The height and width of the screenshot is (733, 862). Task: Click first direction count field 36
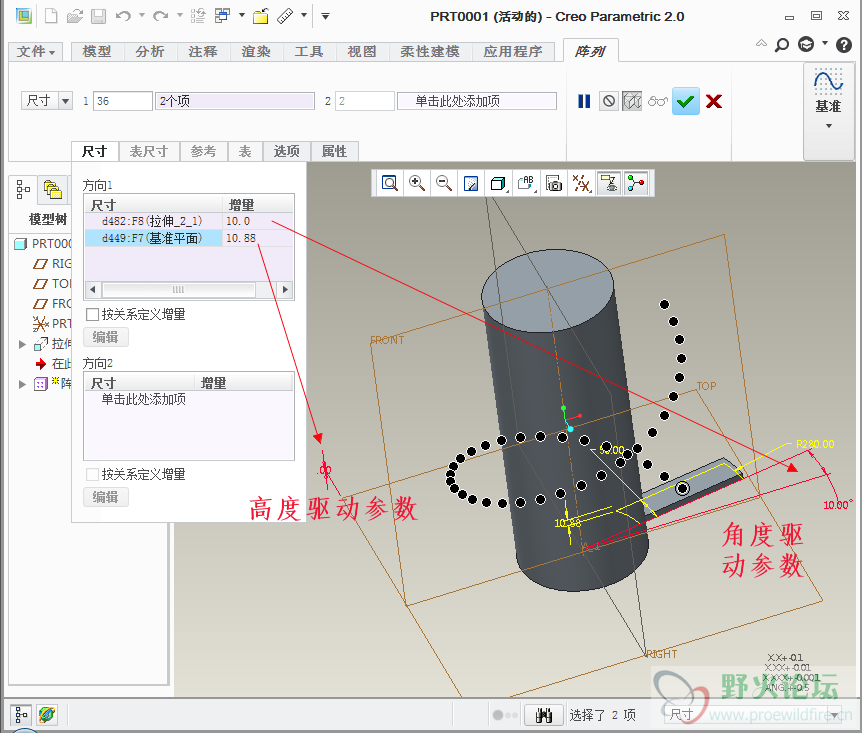(122, 101)
